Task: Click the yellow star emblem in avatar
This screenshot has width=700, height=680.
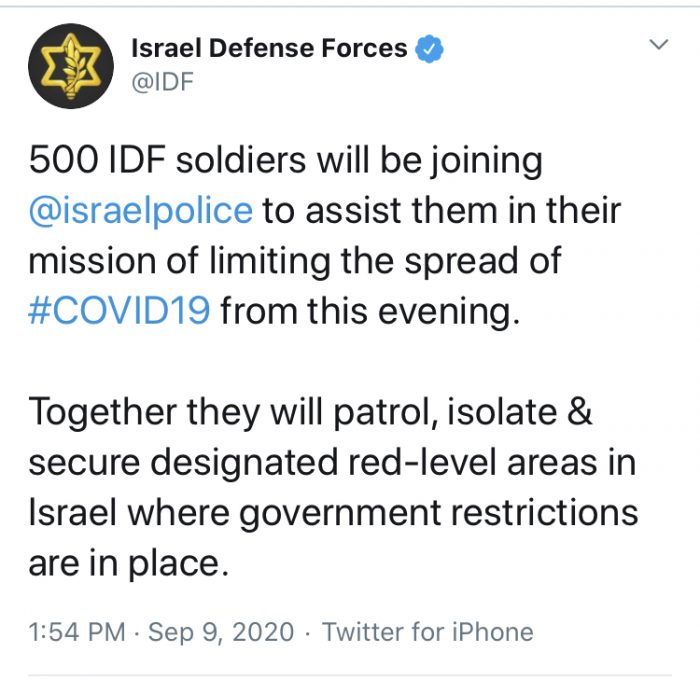Action: tap(71, 67)
